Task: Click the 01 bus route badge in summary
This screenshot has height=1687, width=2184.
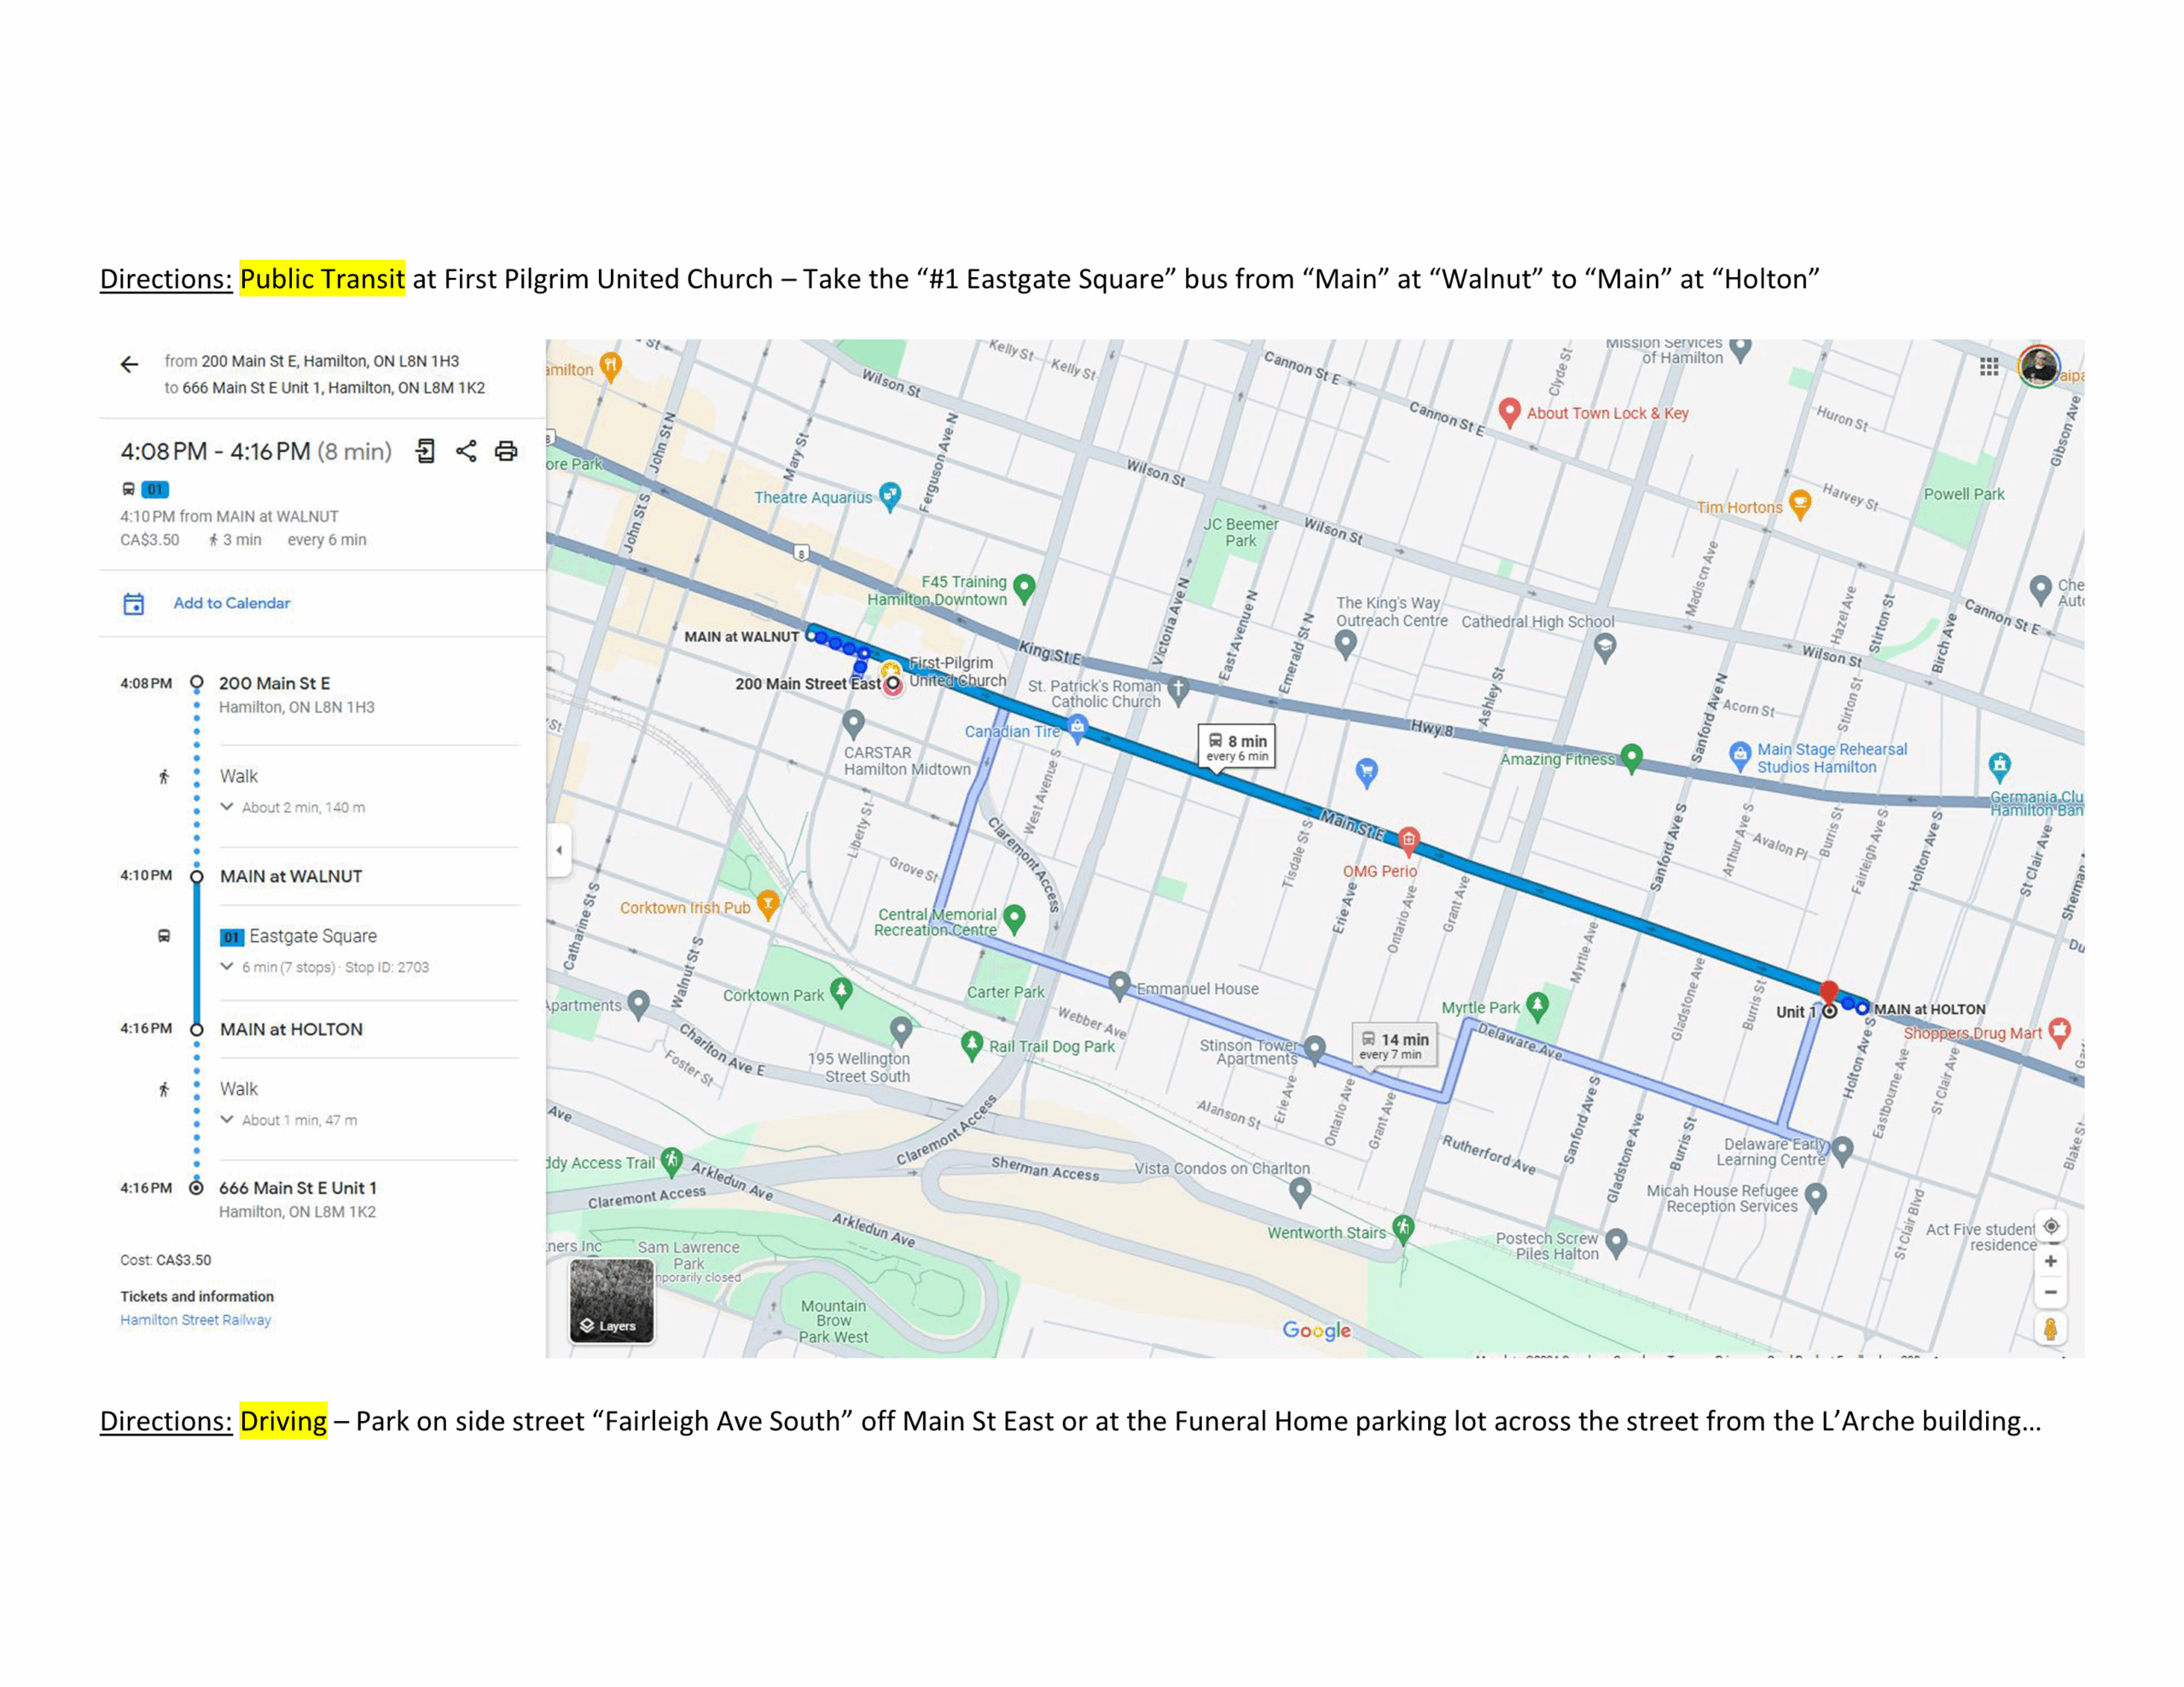Action: click(x=155, y=489)
